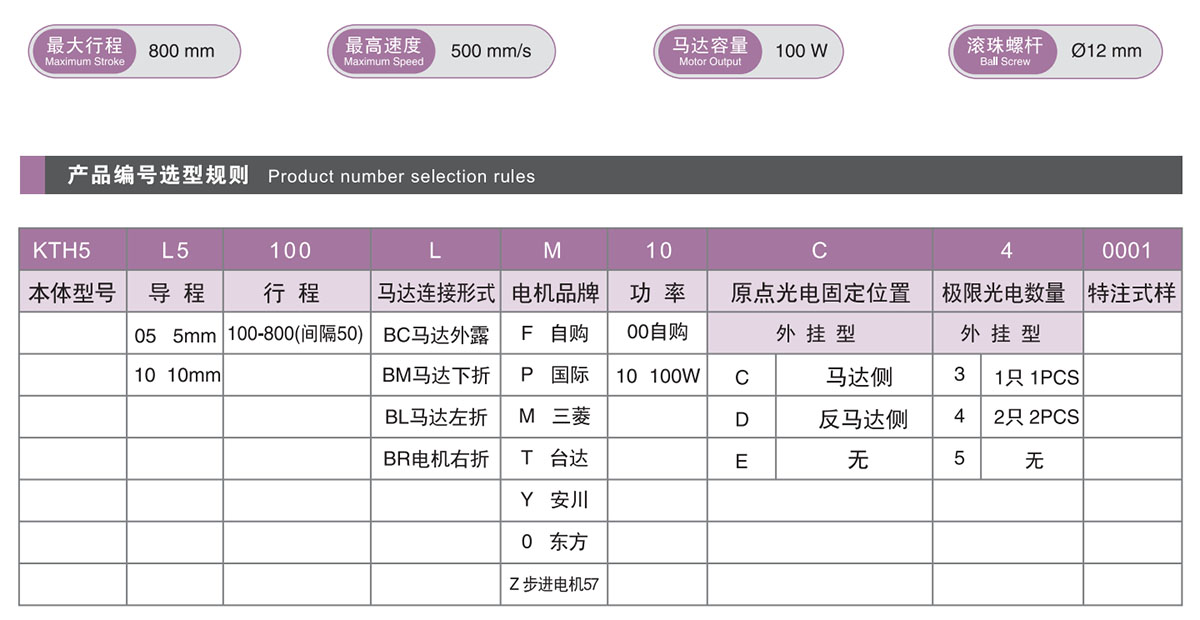This screenshot has width=1200, height=620.
Task: Switch to the 电机品牌 motor brand column
Action: point(555,292)
